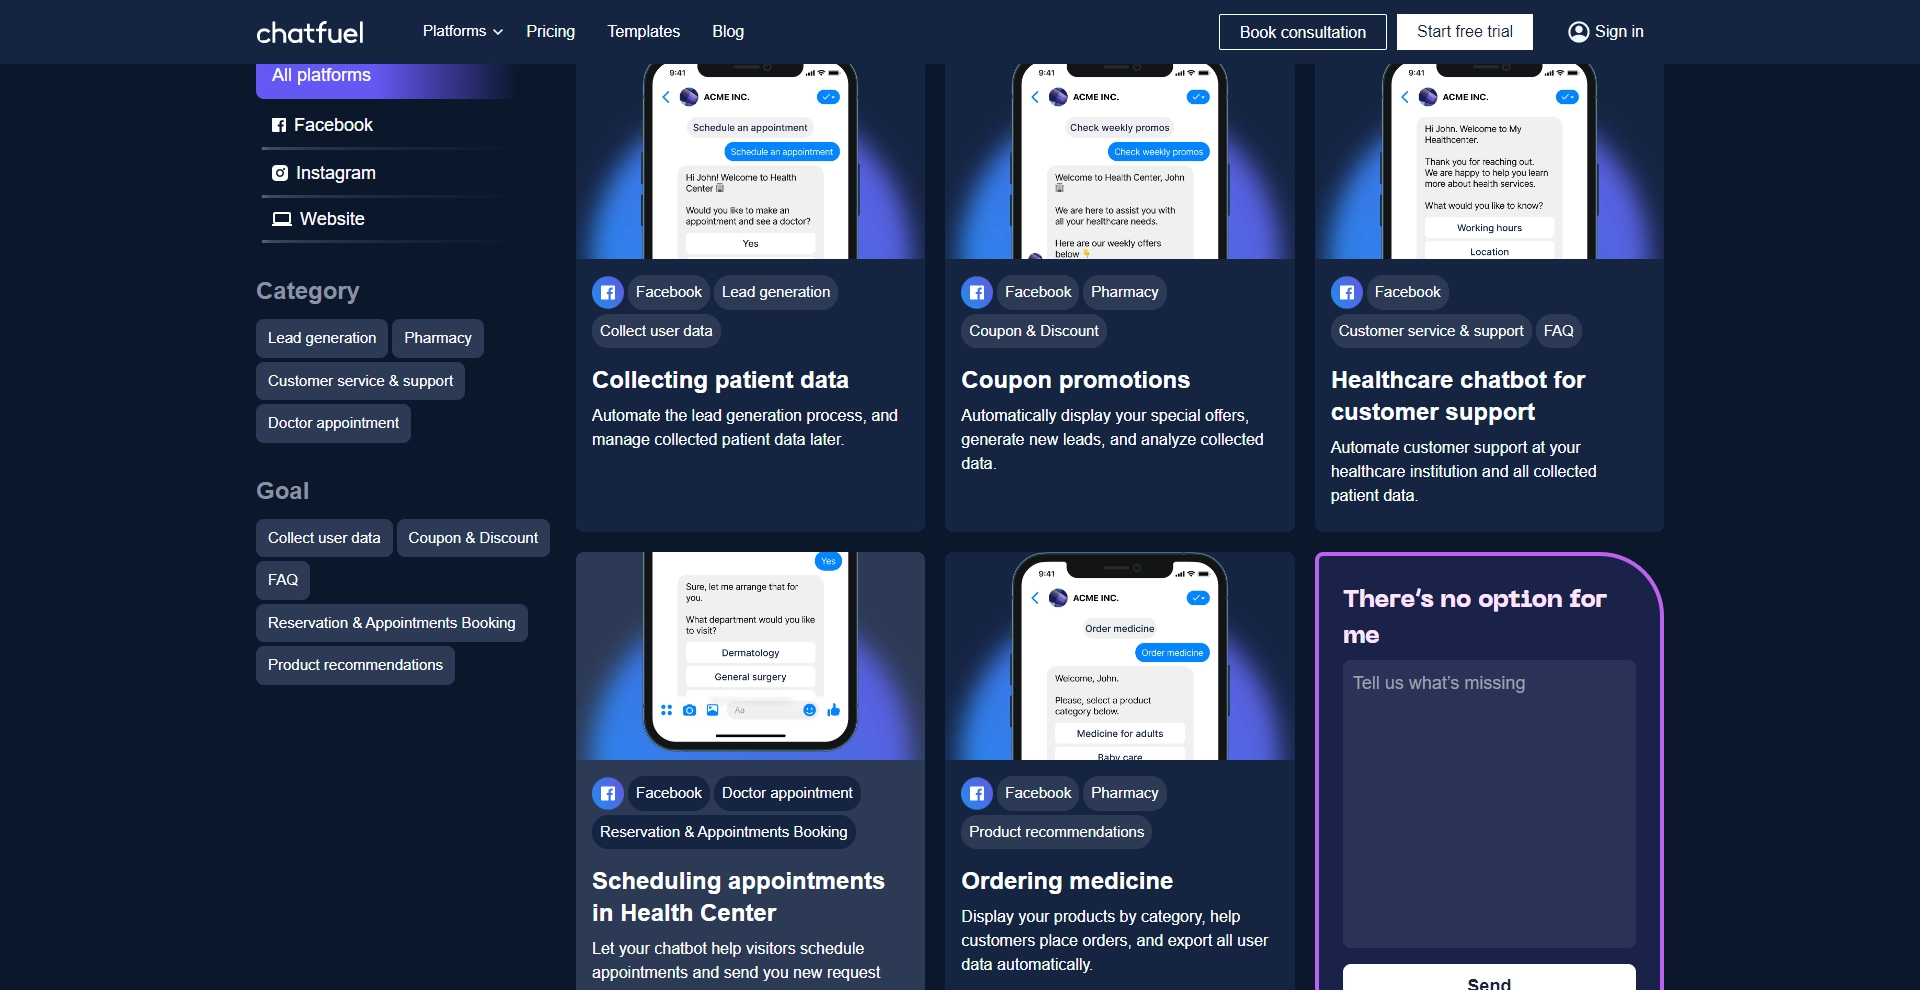1920x990 pixels.
Task: Click Facebook icon on Collecting patient data card
Action: [608, 292]
